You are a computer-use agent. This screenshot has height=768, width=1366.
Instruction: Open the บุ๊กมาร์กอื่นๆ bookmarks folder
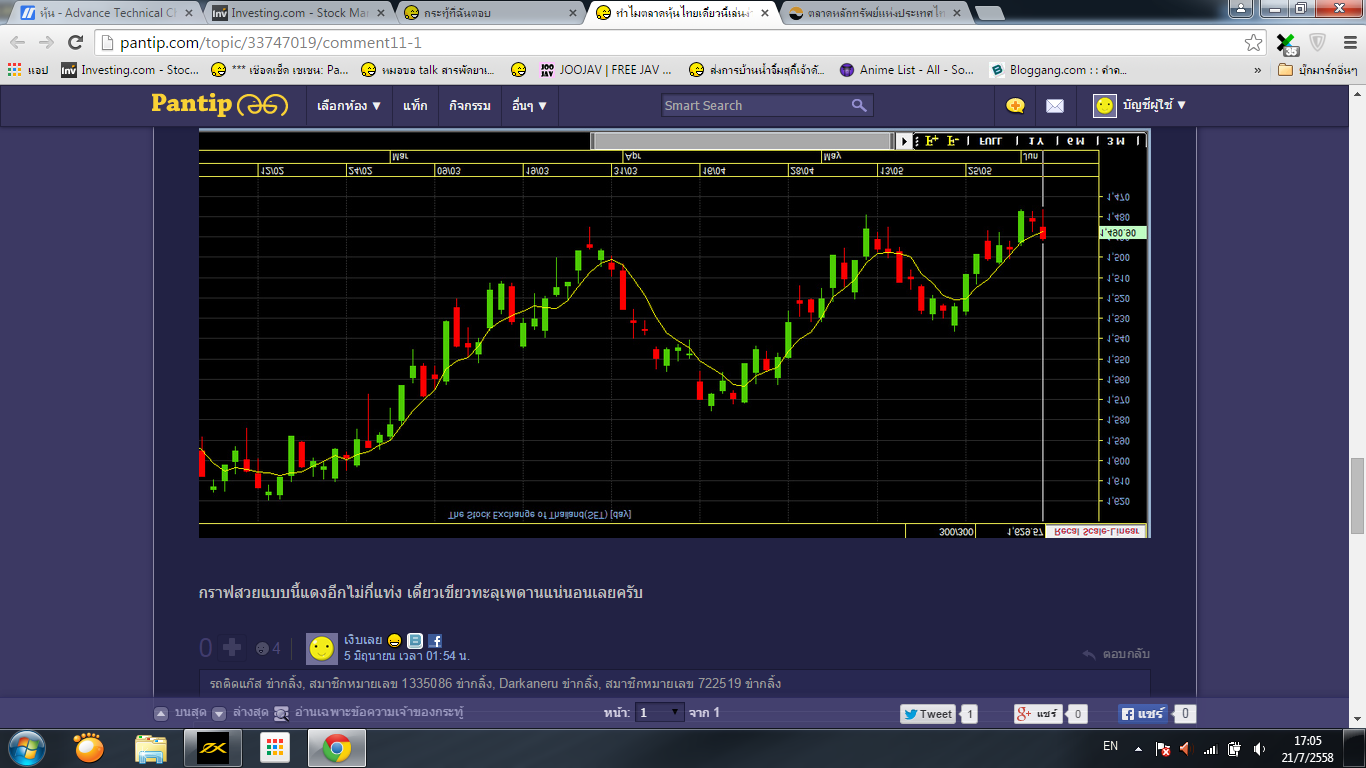pyautogui.click(x=1317, y=70)
